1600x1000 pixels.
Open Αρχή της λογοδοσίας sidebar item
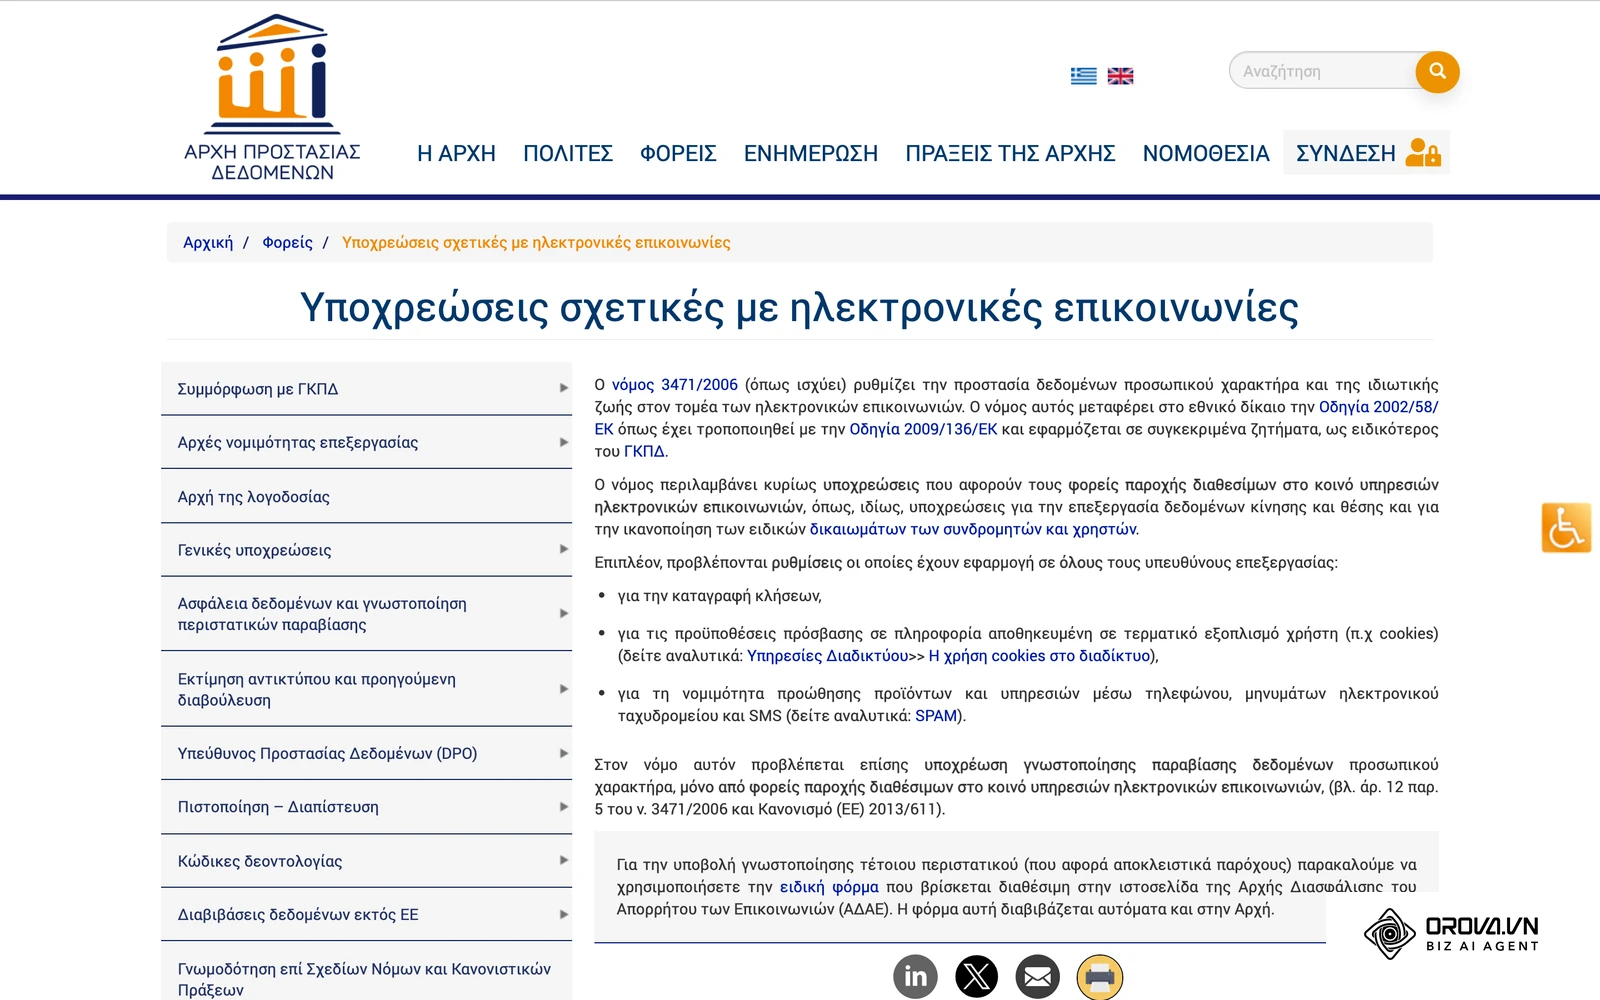[x=366, y=496]
